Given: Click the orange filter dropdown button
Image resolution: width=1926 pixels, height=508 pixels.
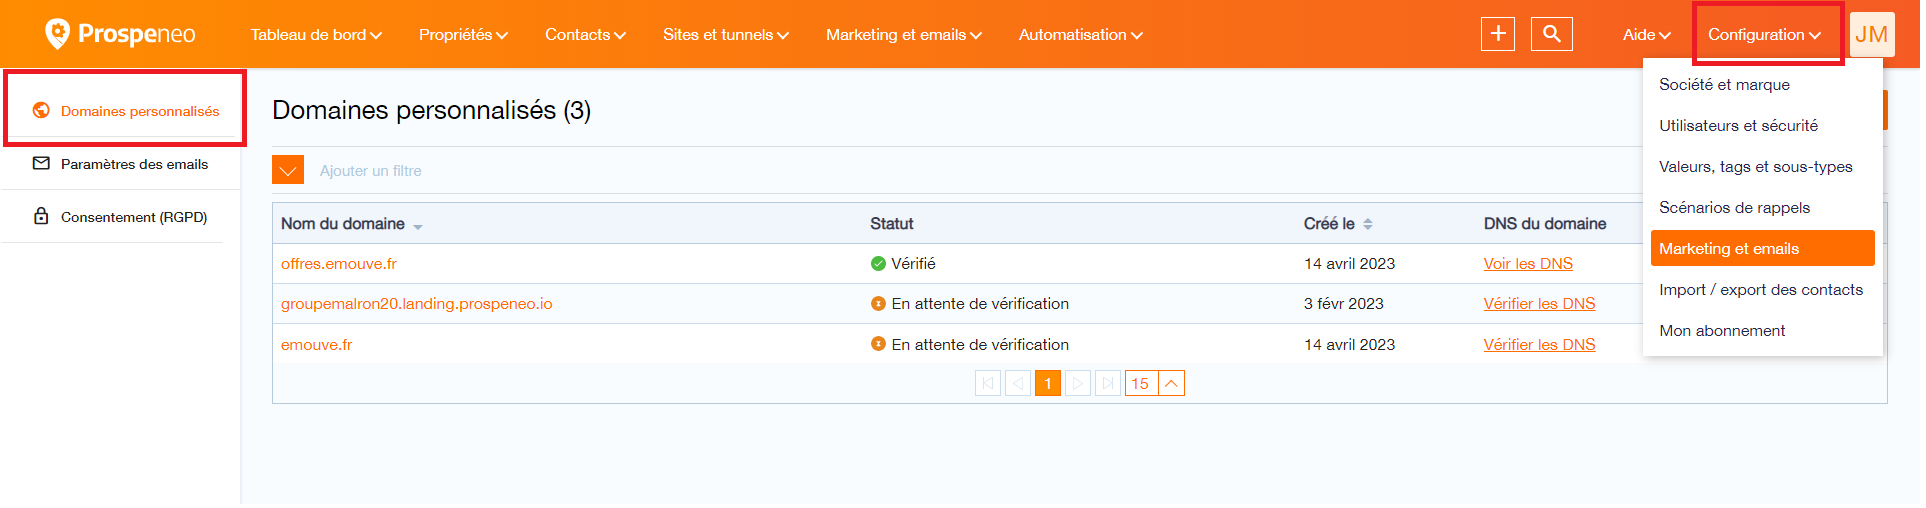Looking at the screenshot, I should 288,170.
